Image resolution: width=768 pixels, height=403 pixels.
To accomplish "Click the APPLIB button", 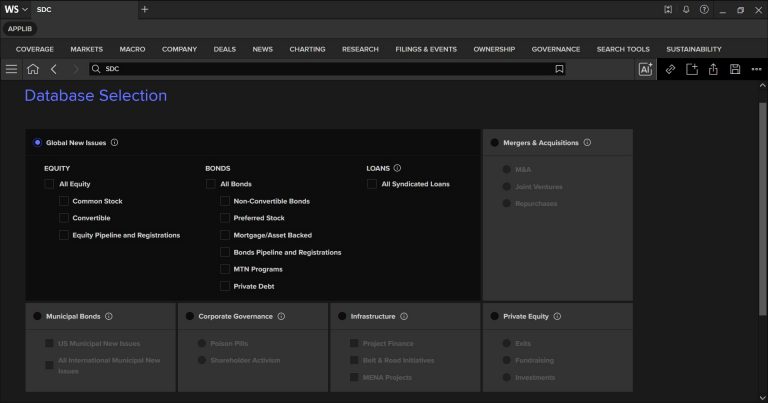I will (x=20, y=28).
